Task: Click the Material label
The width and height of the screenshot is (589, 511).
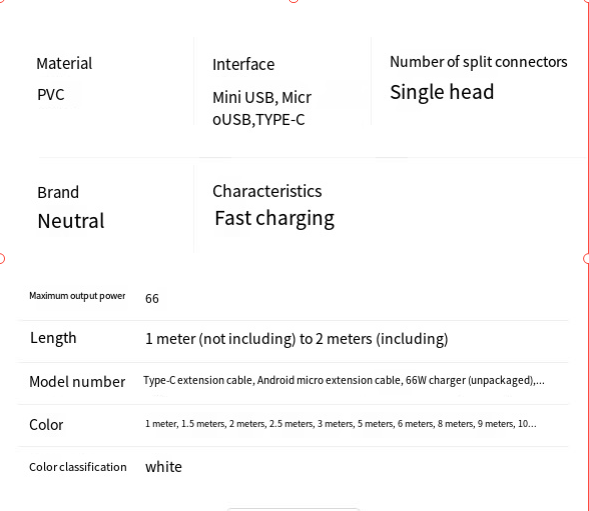Action: pos(64,63)
